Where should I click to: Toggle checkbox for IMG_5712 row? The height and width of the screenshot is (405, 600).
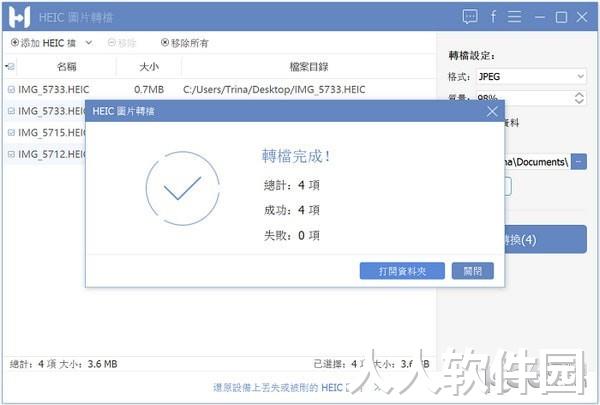pyautogui.click(x=11, y=154)
